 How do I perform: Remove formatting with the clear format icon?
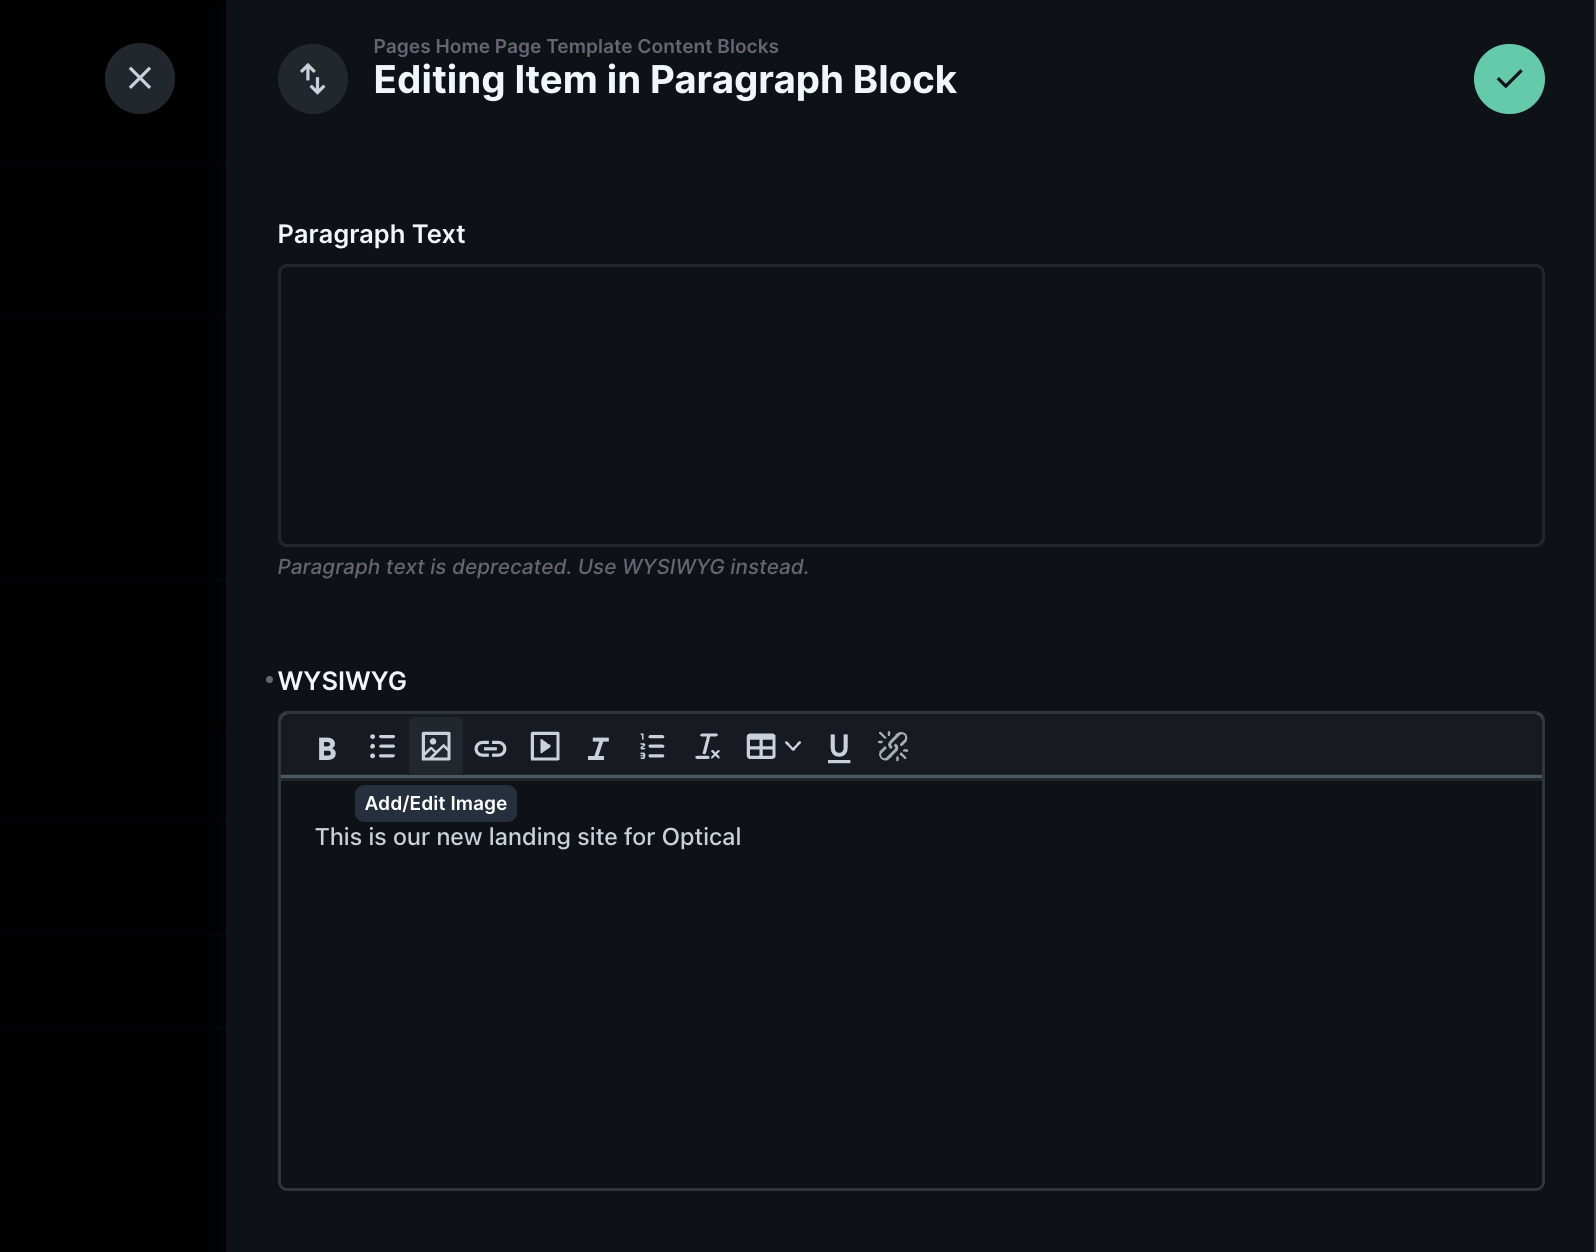(707, 746)
